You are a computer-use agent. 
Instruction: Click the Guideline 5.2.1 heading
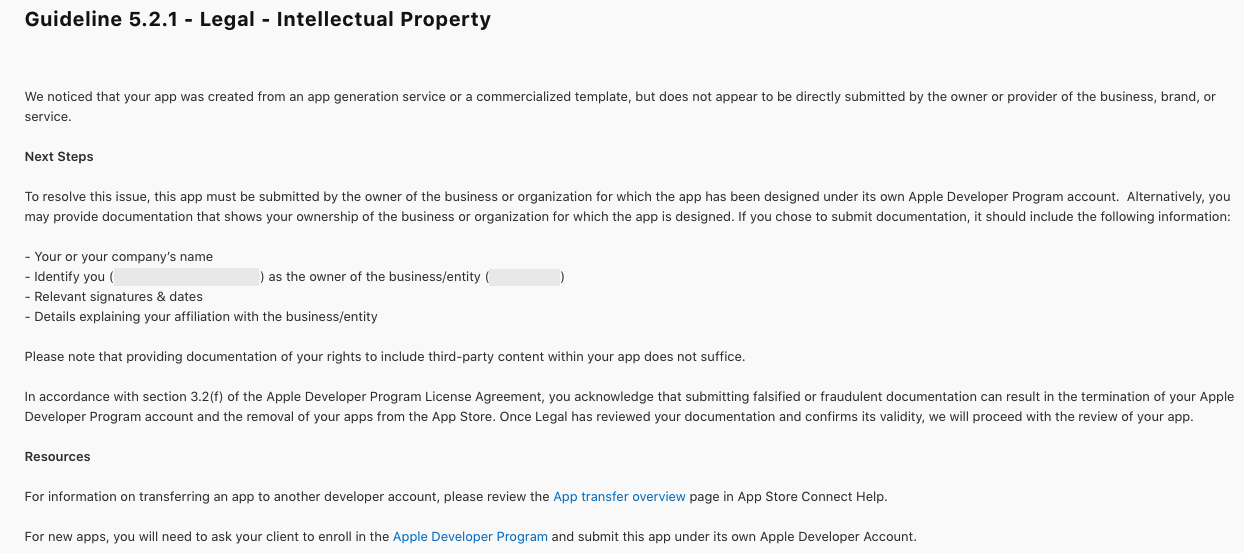point(258,19)
